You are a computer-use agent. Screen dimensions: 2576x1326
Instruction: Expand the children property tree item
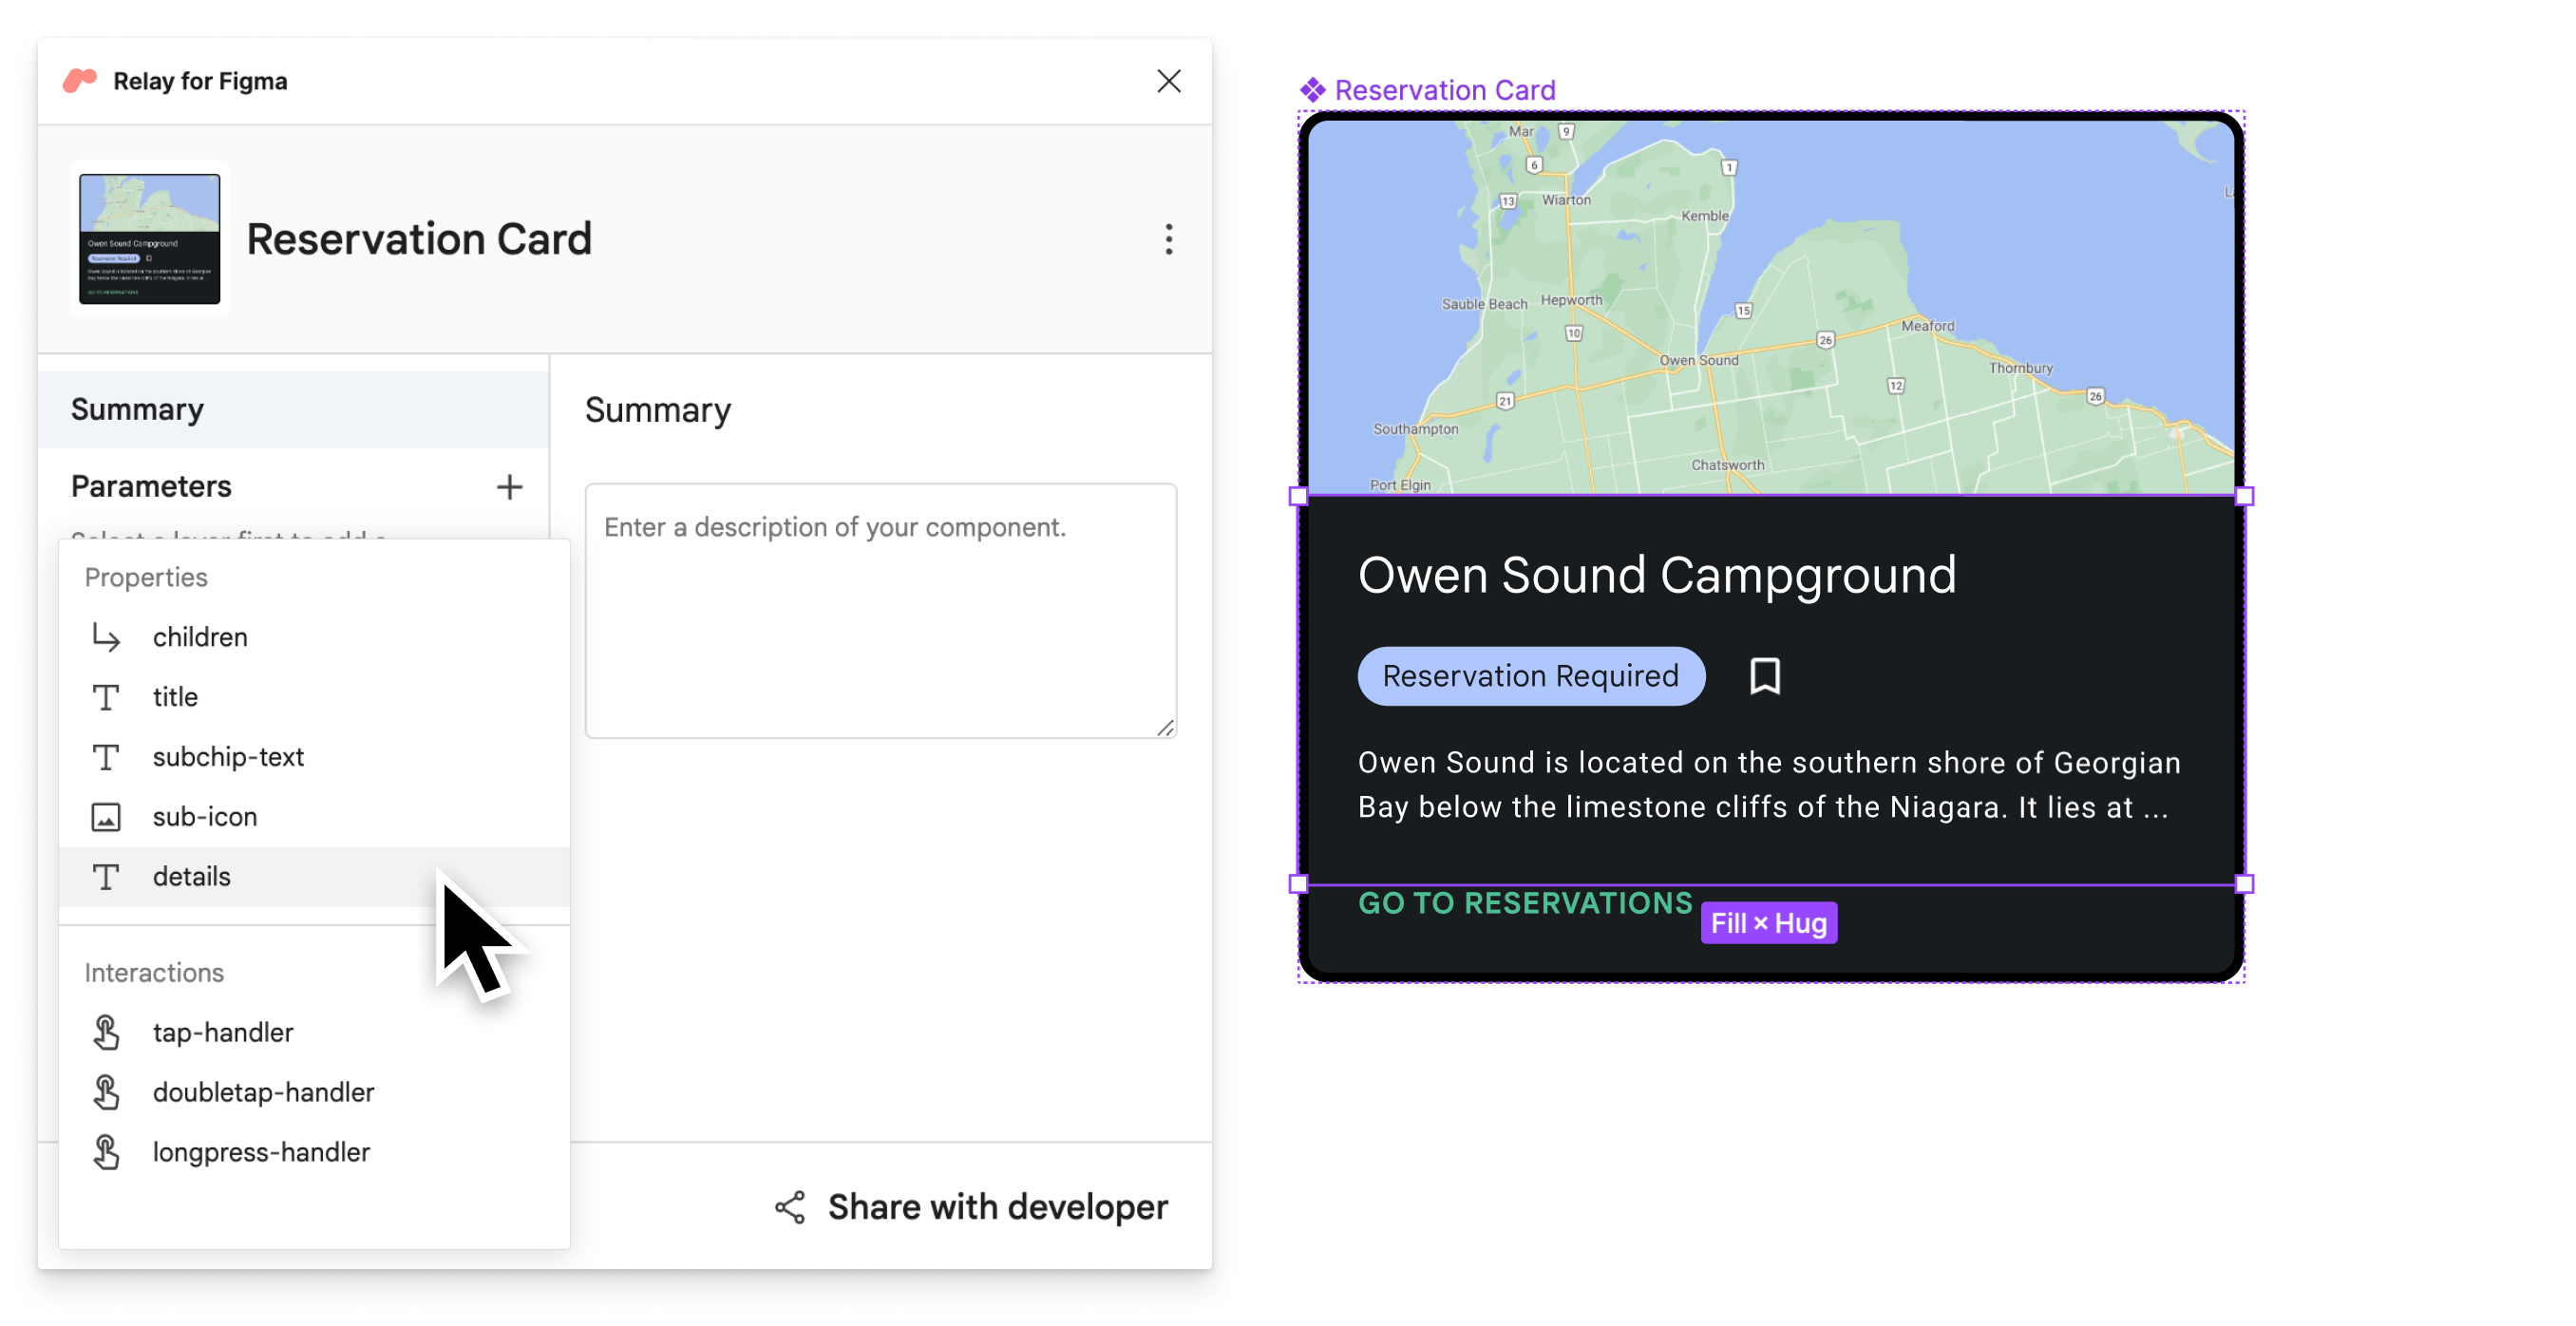(106, 636)
